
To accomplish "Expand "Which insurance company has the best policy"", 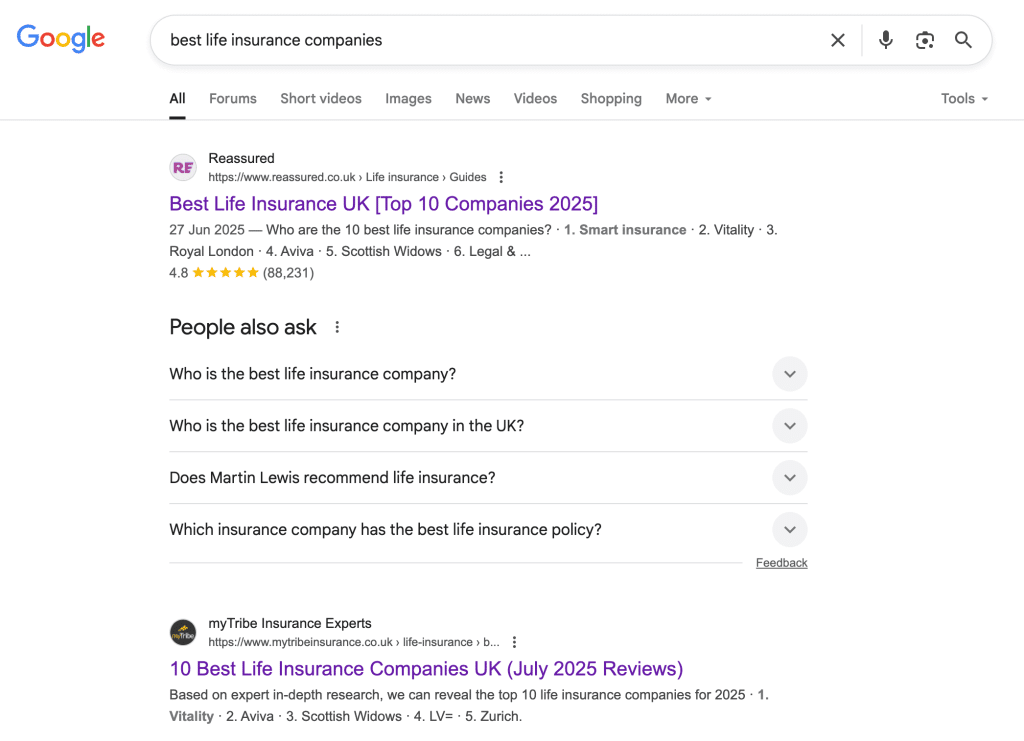I will [789, 530].
